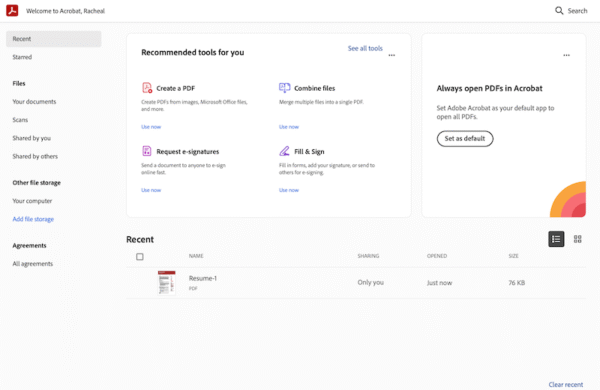
Task: Sort by the SIZE column header
Action: coord(514,256)
